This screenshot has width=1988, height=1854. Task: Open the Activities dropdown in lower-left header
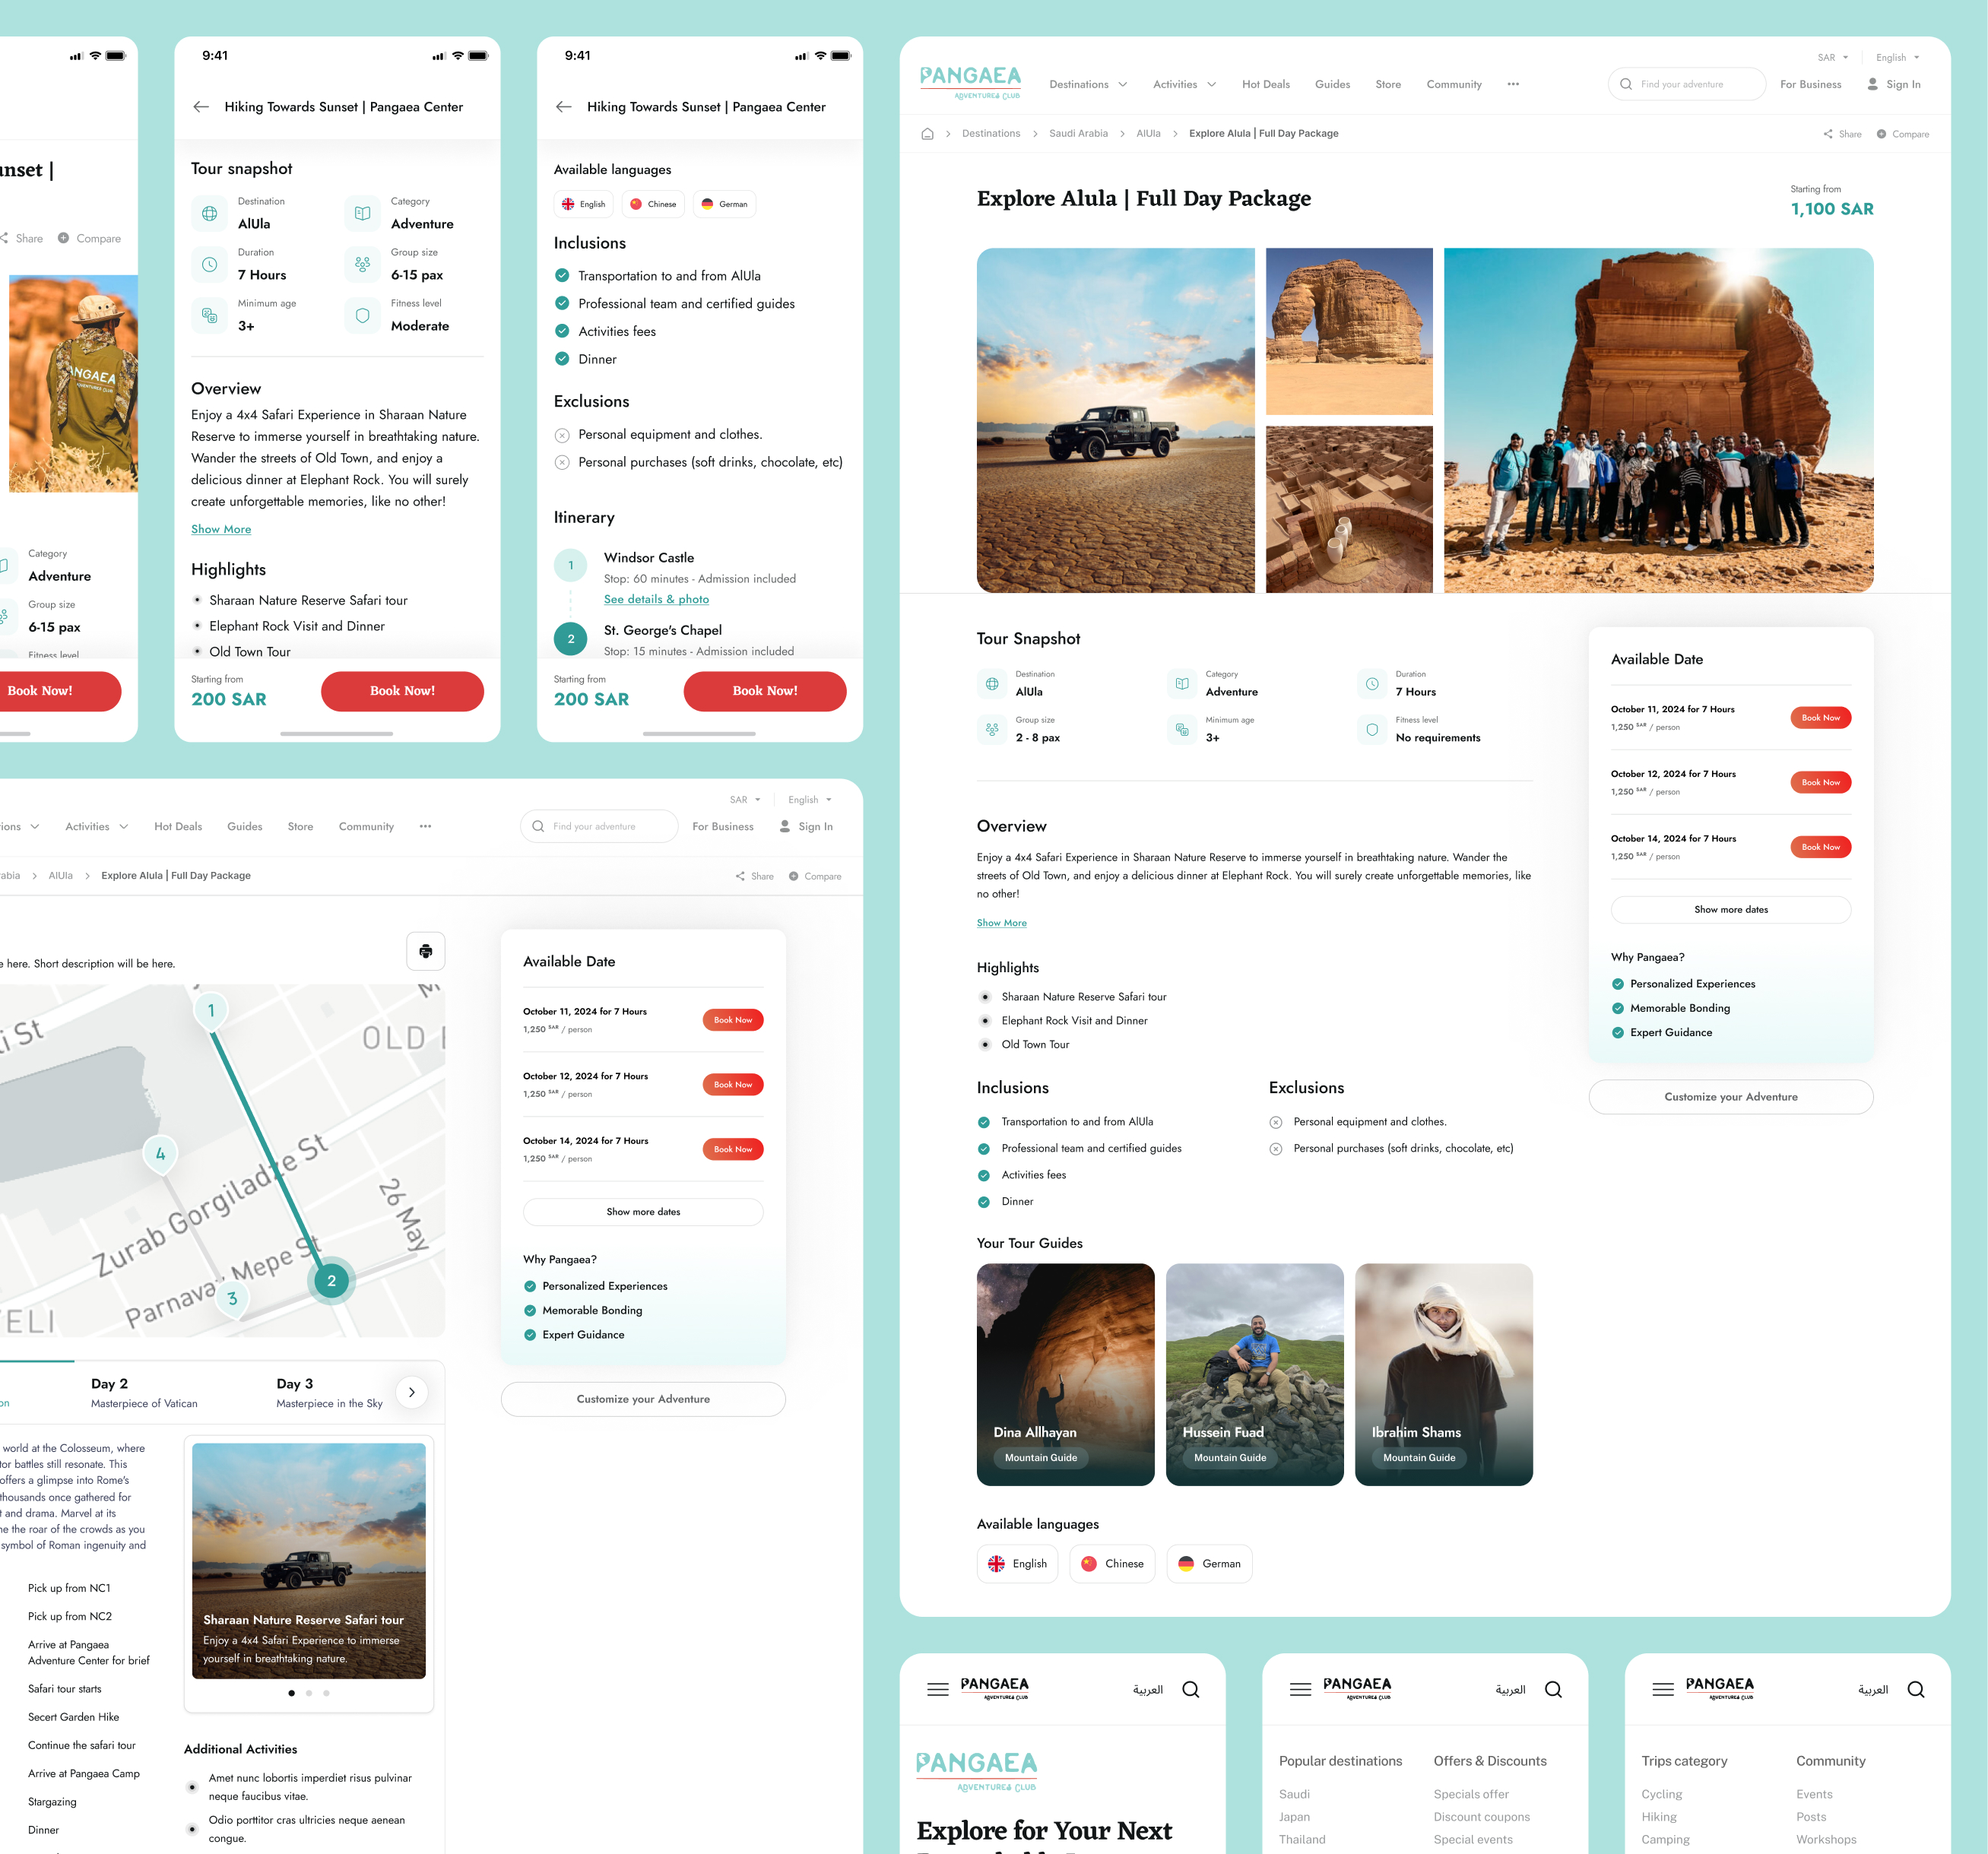[x=97, y=827]
